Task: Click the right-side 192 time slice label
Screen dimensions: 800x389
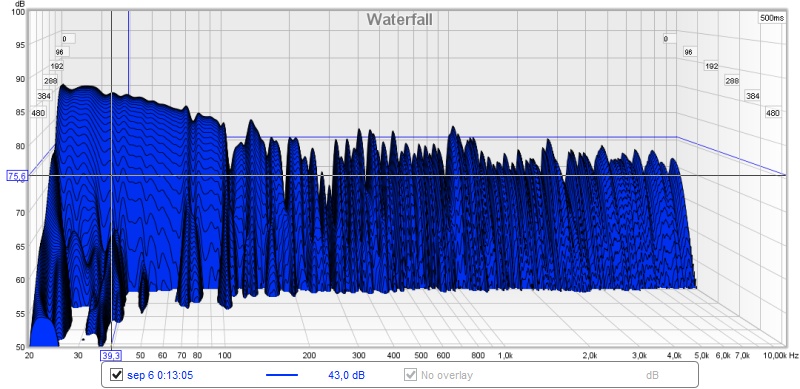Action: tap(711, 66)
